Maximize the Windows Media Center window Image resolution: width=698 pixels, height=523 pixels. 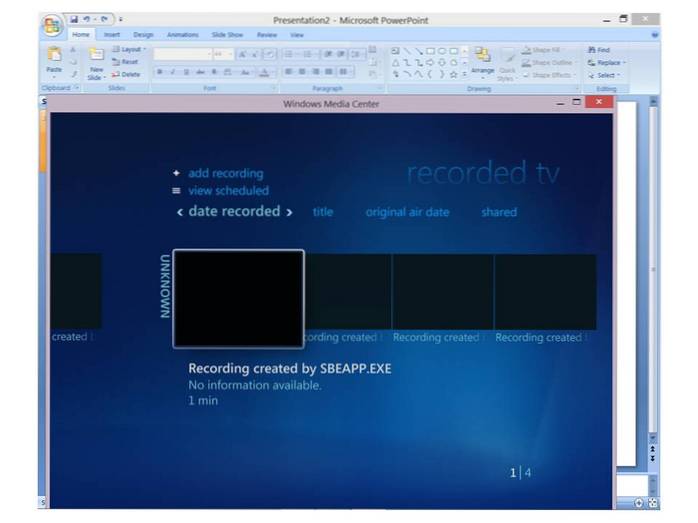coord(576,102)
